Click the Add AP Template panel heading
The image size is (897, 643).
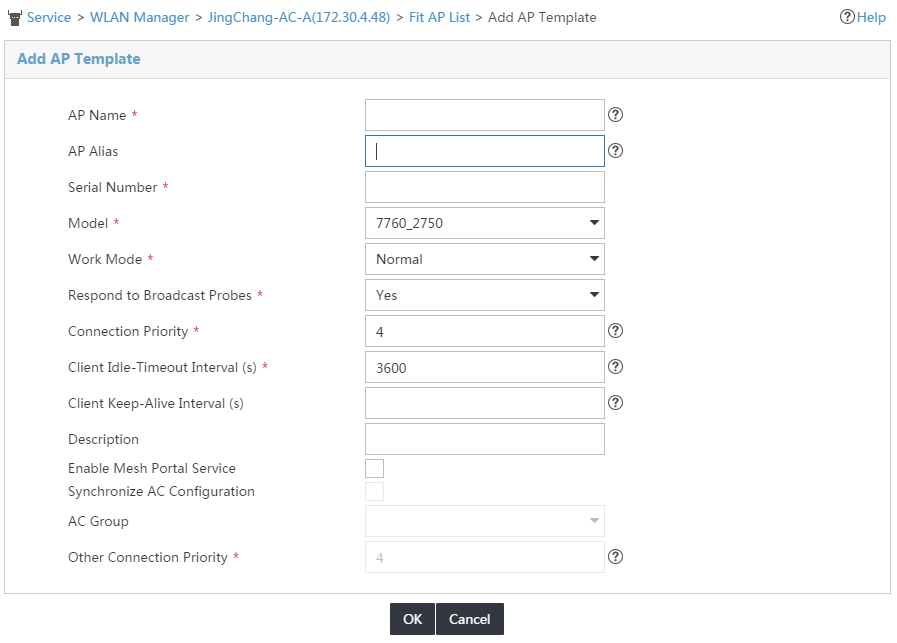coord(78,59)
